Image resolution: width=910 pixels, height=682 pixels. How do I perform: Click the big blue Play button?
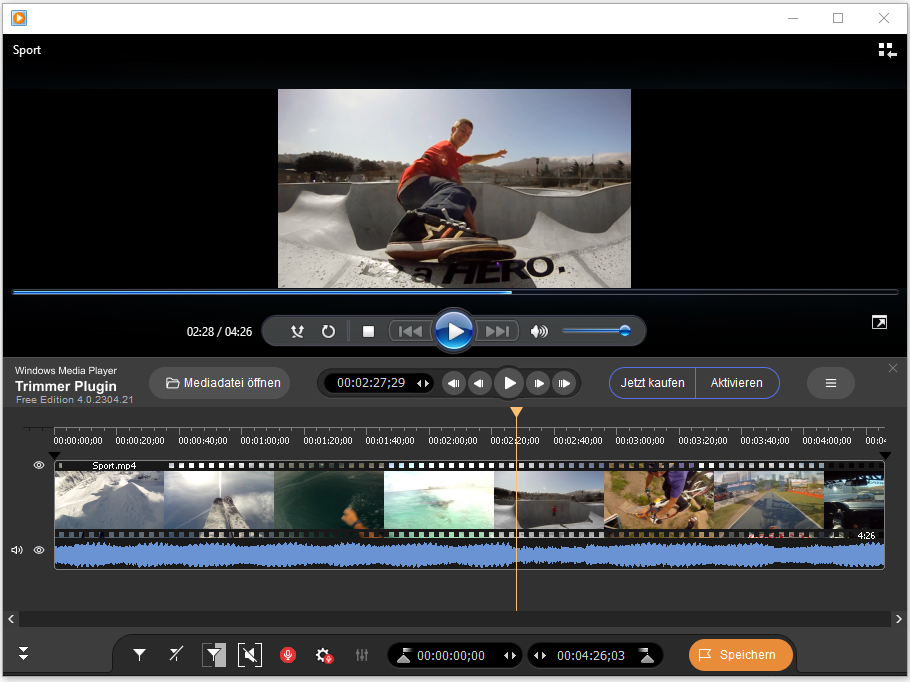[x=454, y=331]
